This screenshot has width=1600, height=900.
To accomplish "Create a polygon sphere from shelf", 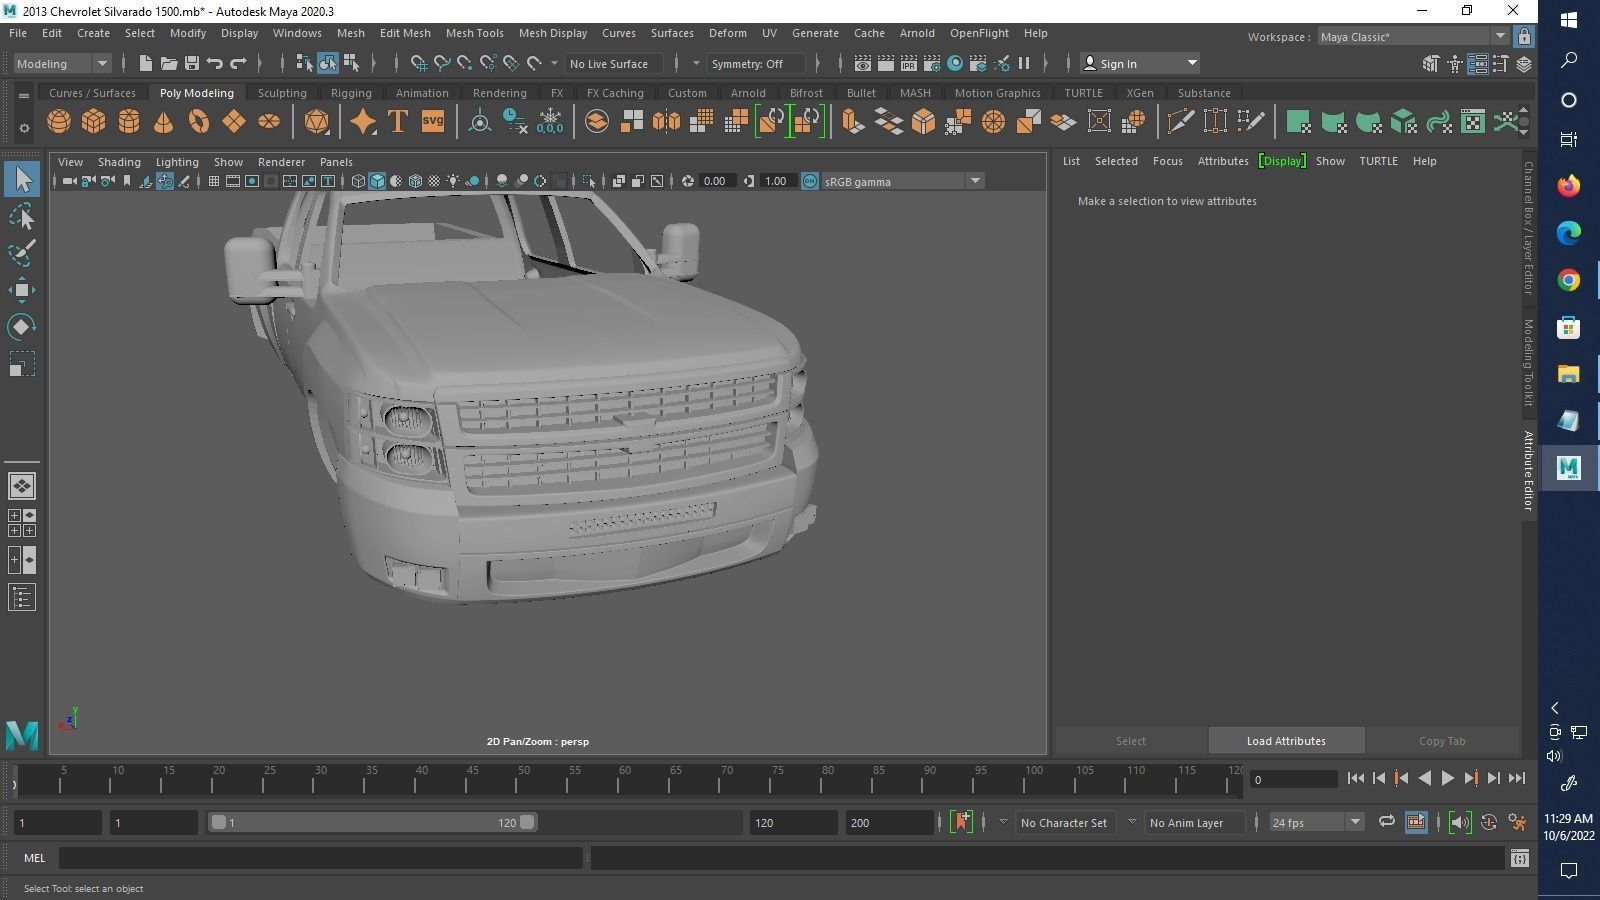I will pos(59,122).
